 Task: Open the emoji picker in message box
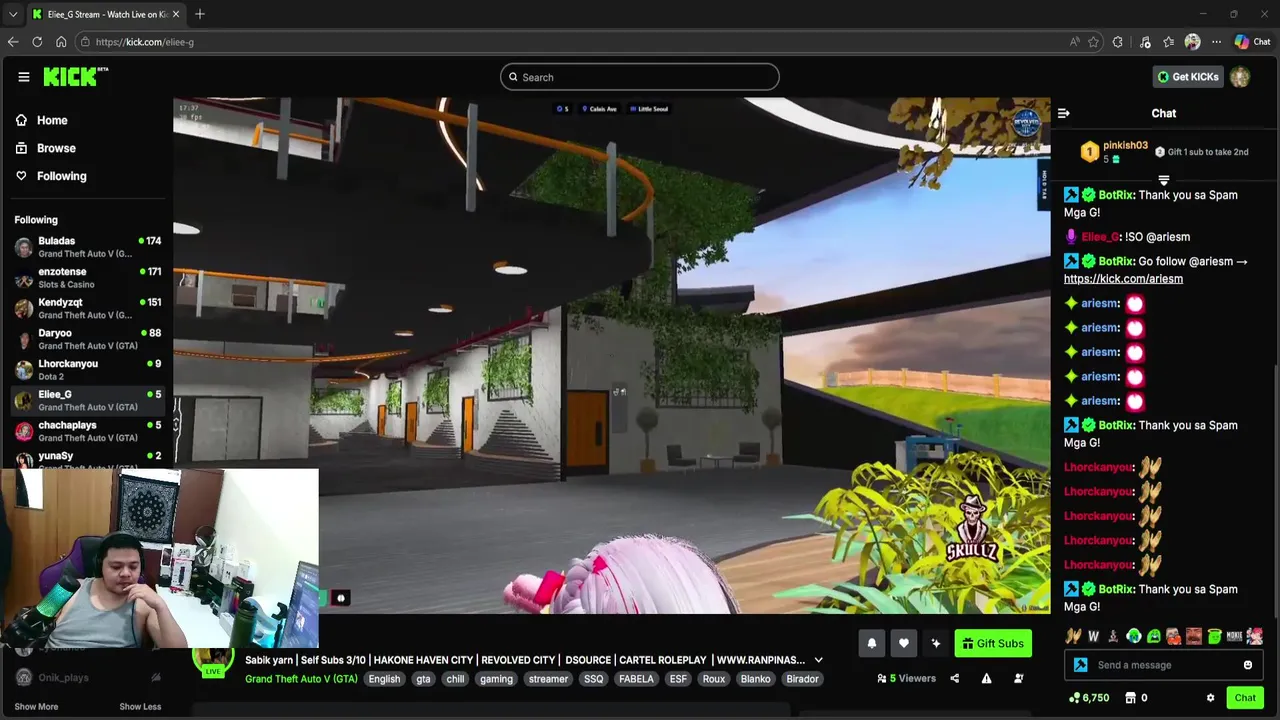(1248, 665)
